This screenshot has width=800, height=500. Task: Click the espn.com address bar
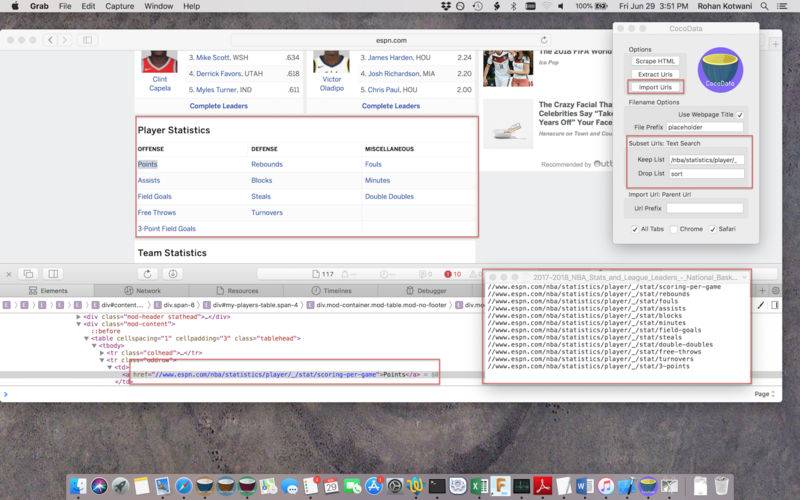391,40
